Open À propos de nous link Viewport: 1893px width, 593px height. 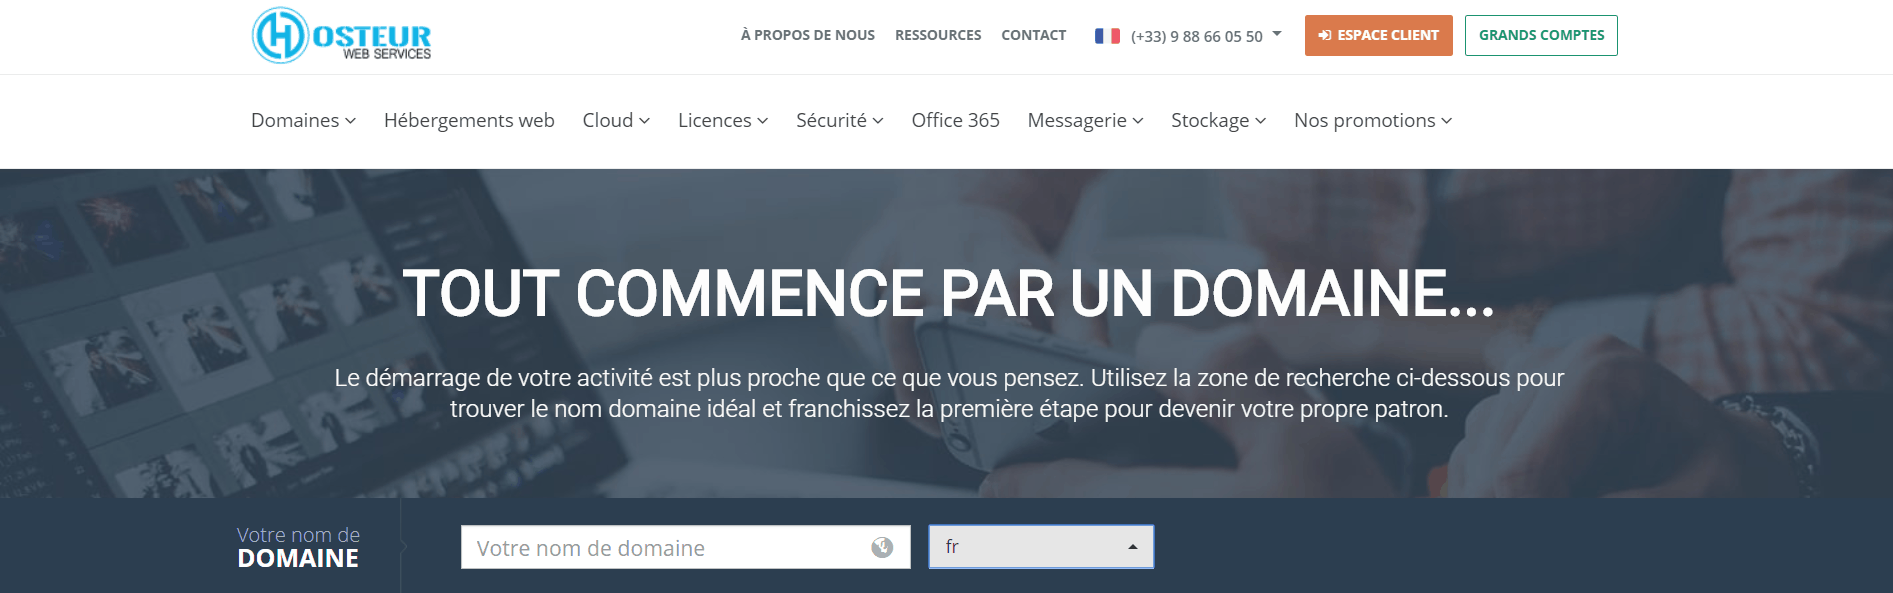click(x=808, y=35)
